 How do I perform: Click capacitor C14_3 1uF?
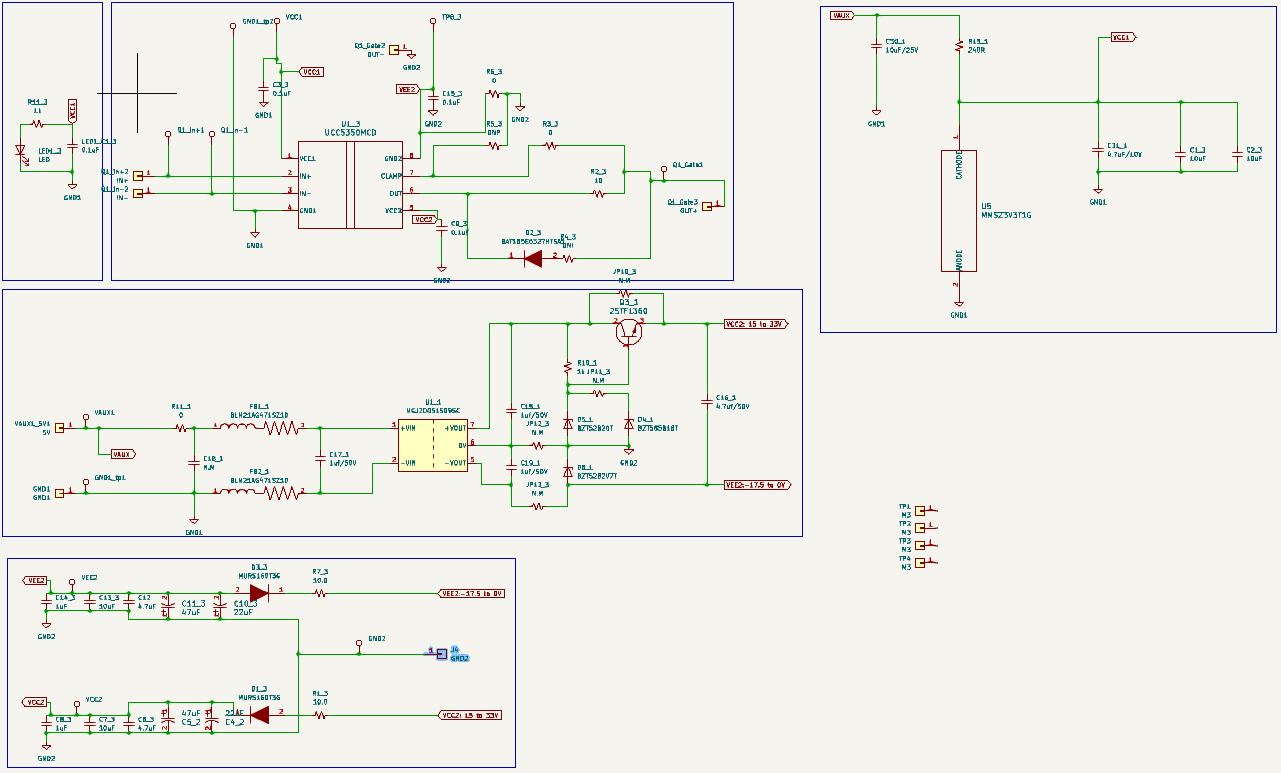[x=46, y=603]
